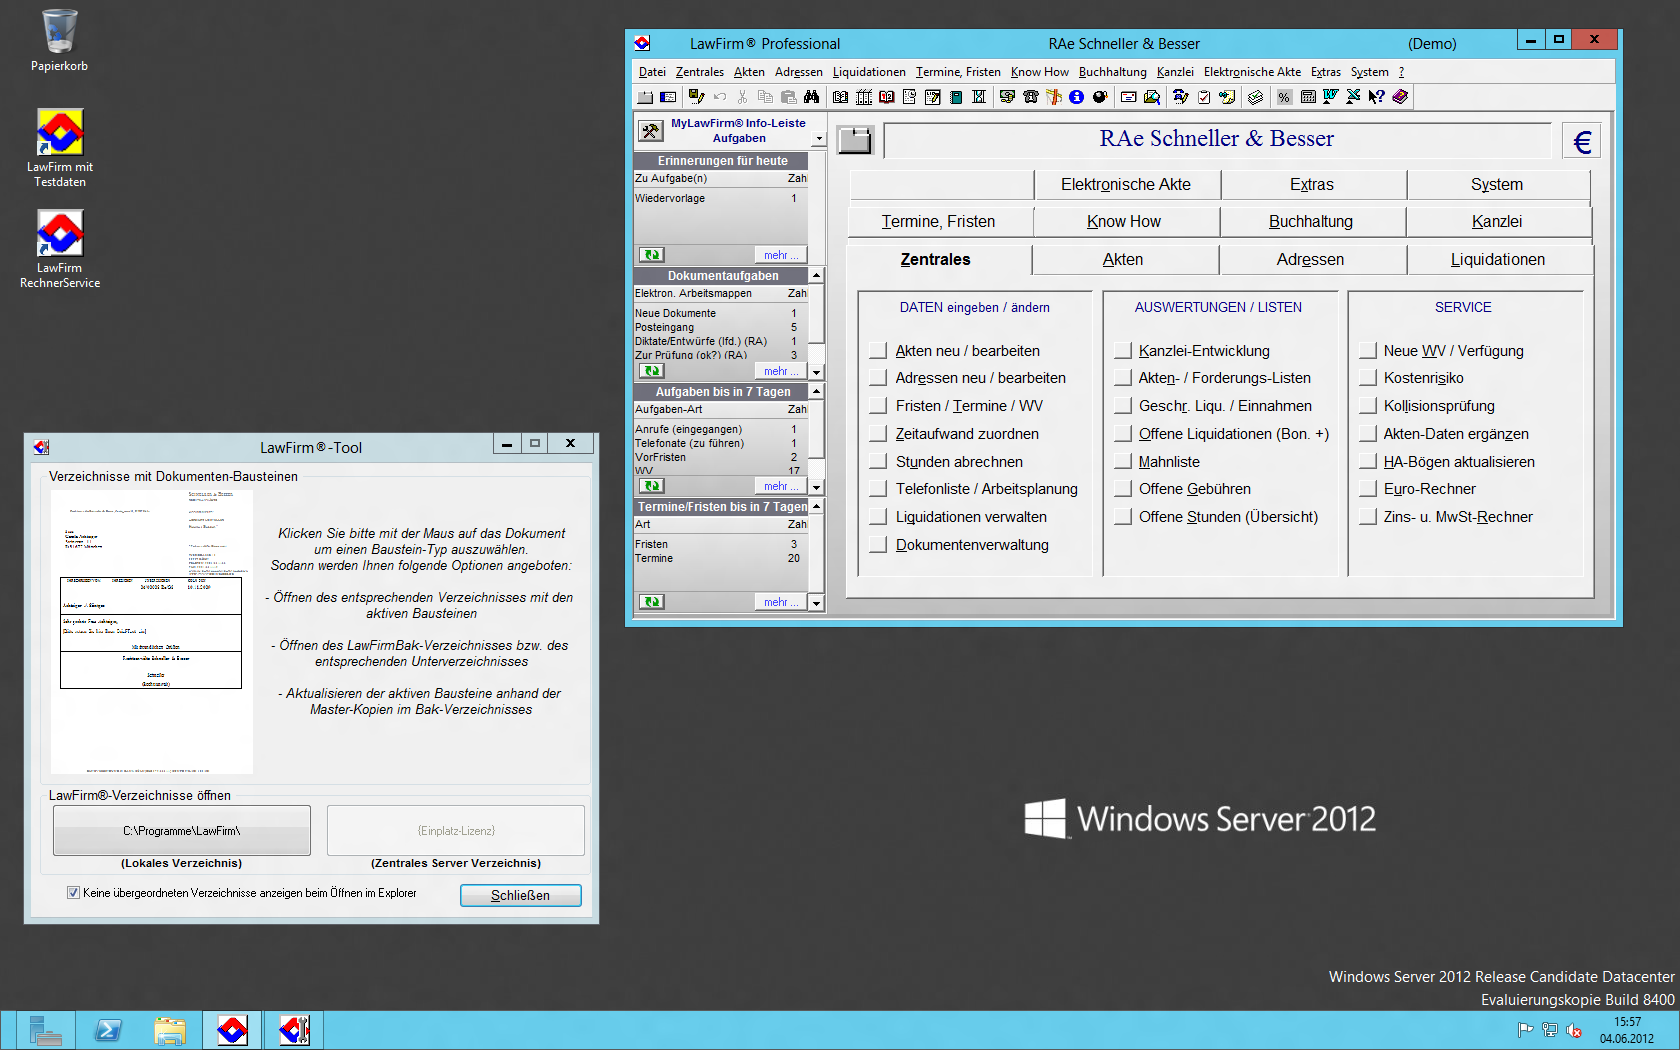Check the 'Kollisionsprüfung' box
This screenshot has height=1050, width=1680.
tap(1367, 406)
